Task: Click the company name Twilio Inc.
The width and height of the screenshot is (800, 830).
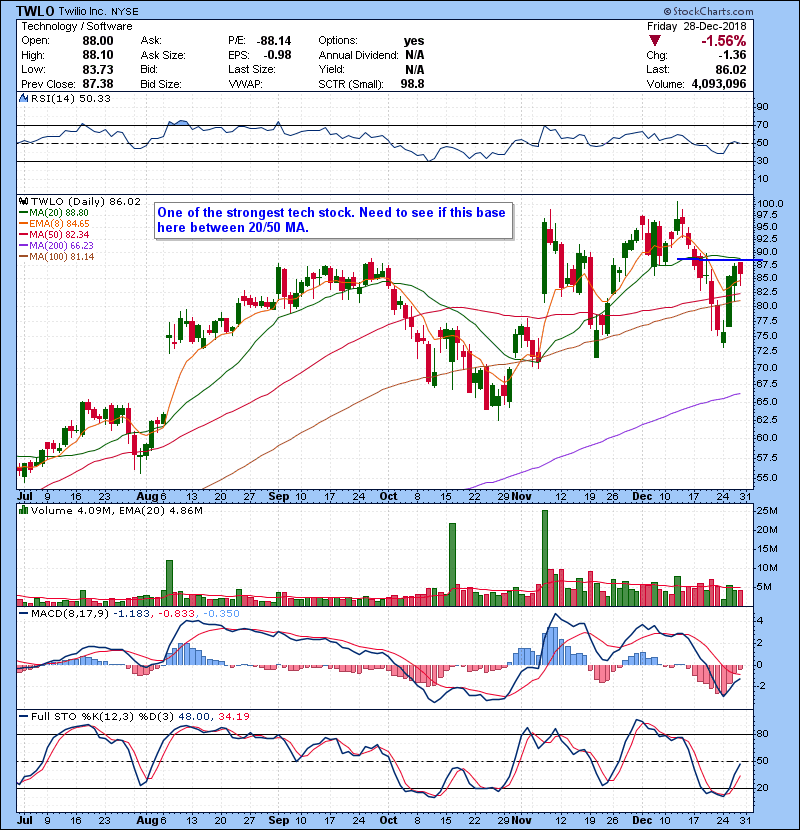Action: coord(82,11)
